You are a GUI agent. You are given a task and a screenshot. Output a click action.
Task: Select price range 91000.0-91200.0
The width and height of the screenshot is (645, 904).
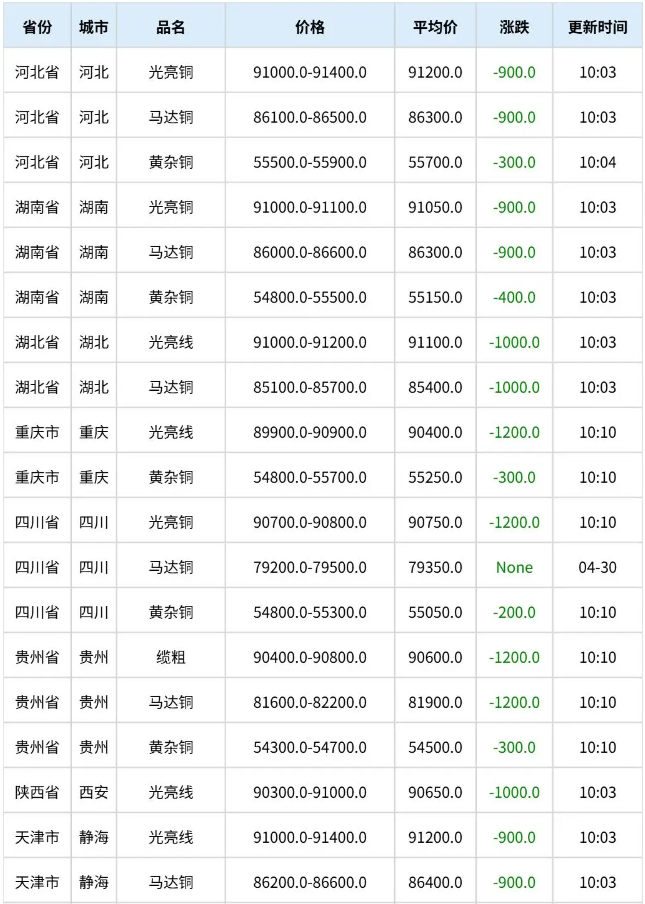310,342
